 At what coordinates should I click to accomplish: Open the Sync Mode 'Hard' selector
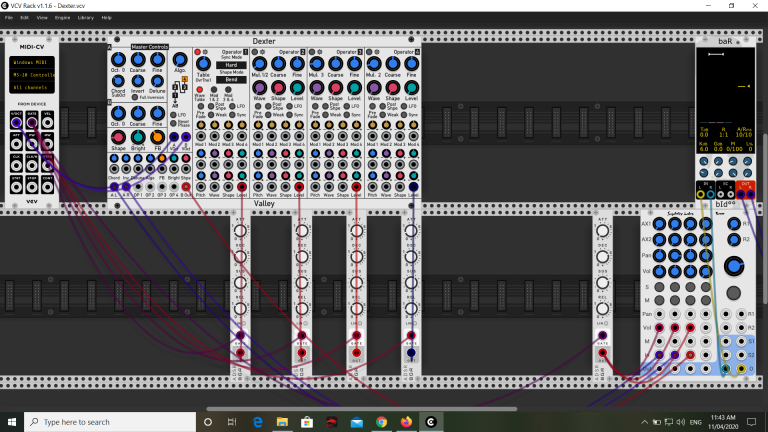click(231, 65)
